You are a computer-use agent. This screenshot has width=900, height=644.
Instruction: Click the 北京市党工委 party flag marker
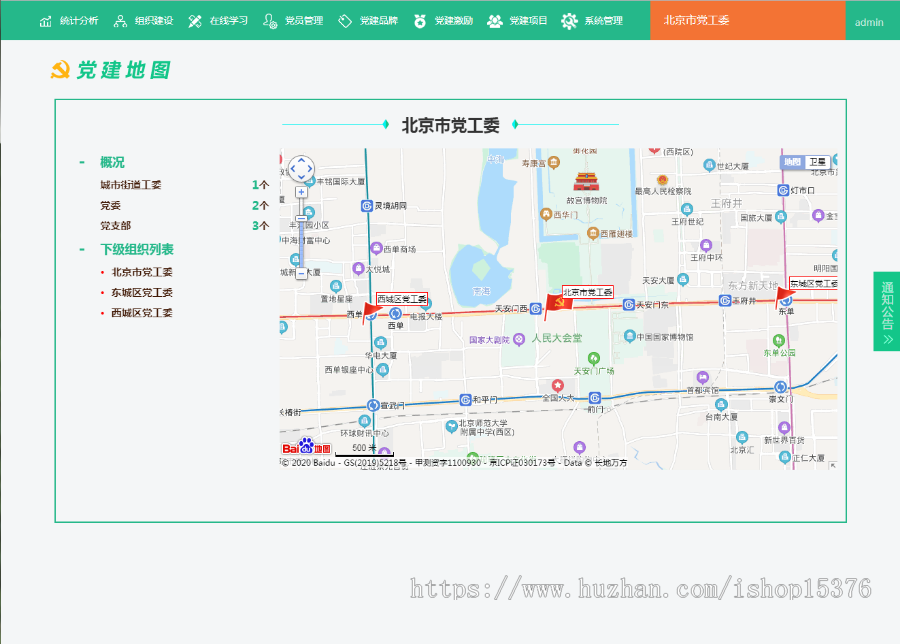coord(558,306)
